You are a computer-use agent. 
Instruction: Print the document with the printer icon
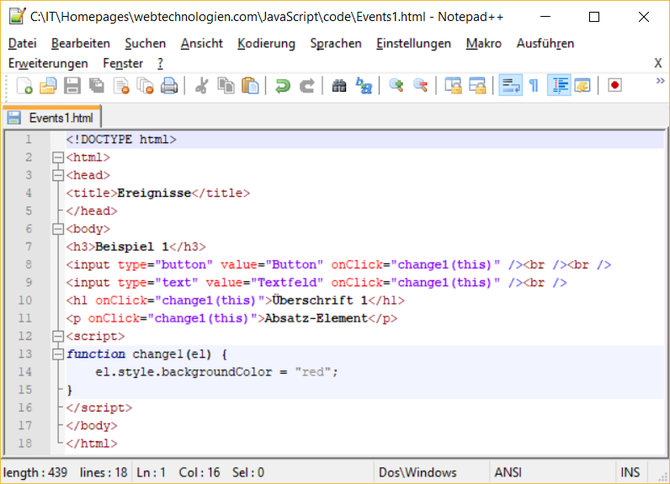(x=169, y=86)
